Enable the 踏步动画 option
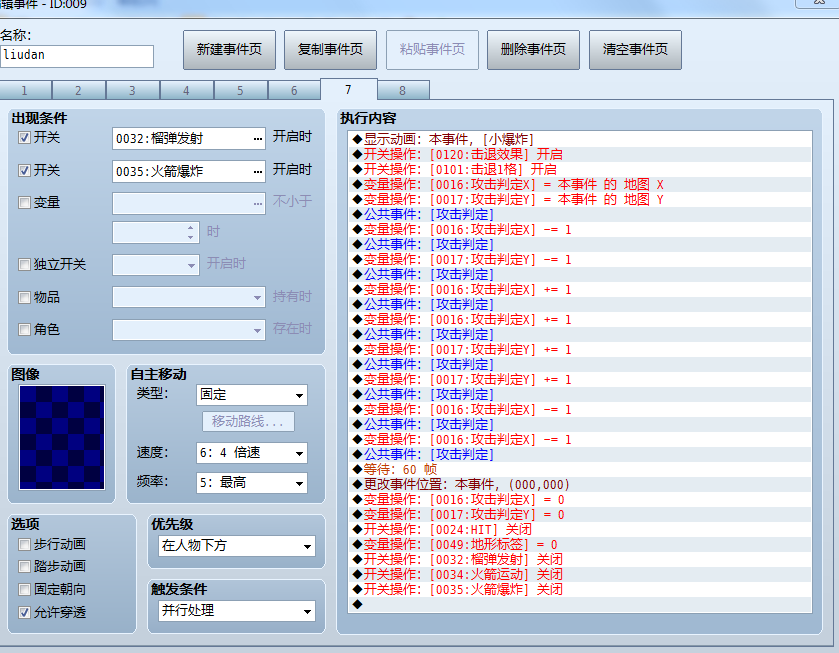The height and width of the screenshot is (653, 839). (24, 566)
